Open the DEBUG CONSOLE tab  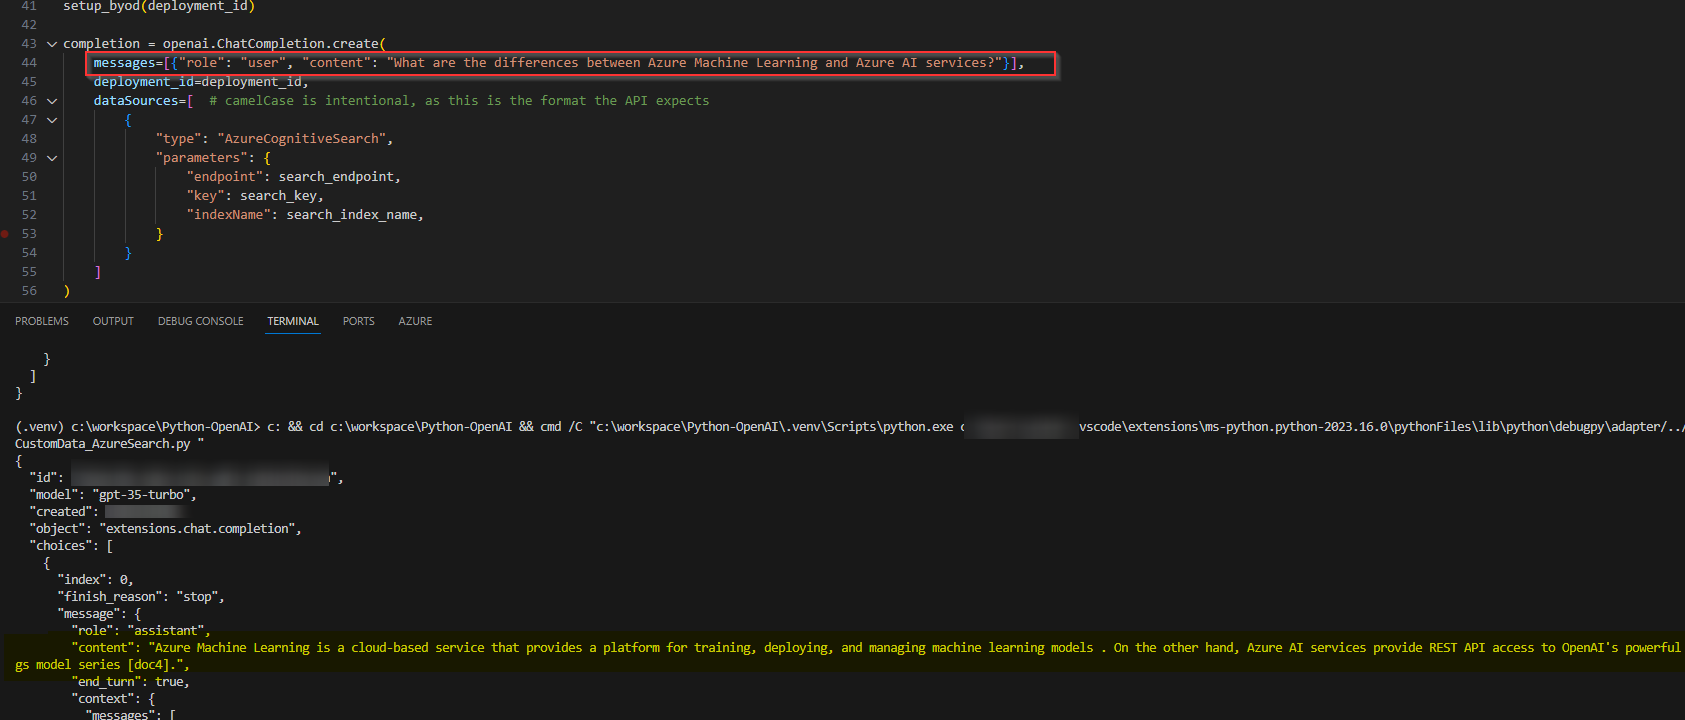[x=201, y=321]
